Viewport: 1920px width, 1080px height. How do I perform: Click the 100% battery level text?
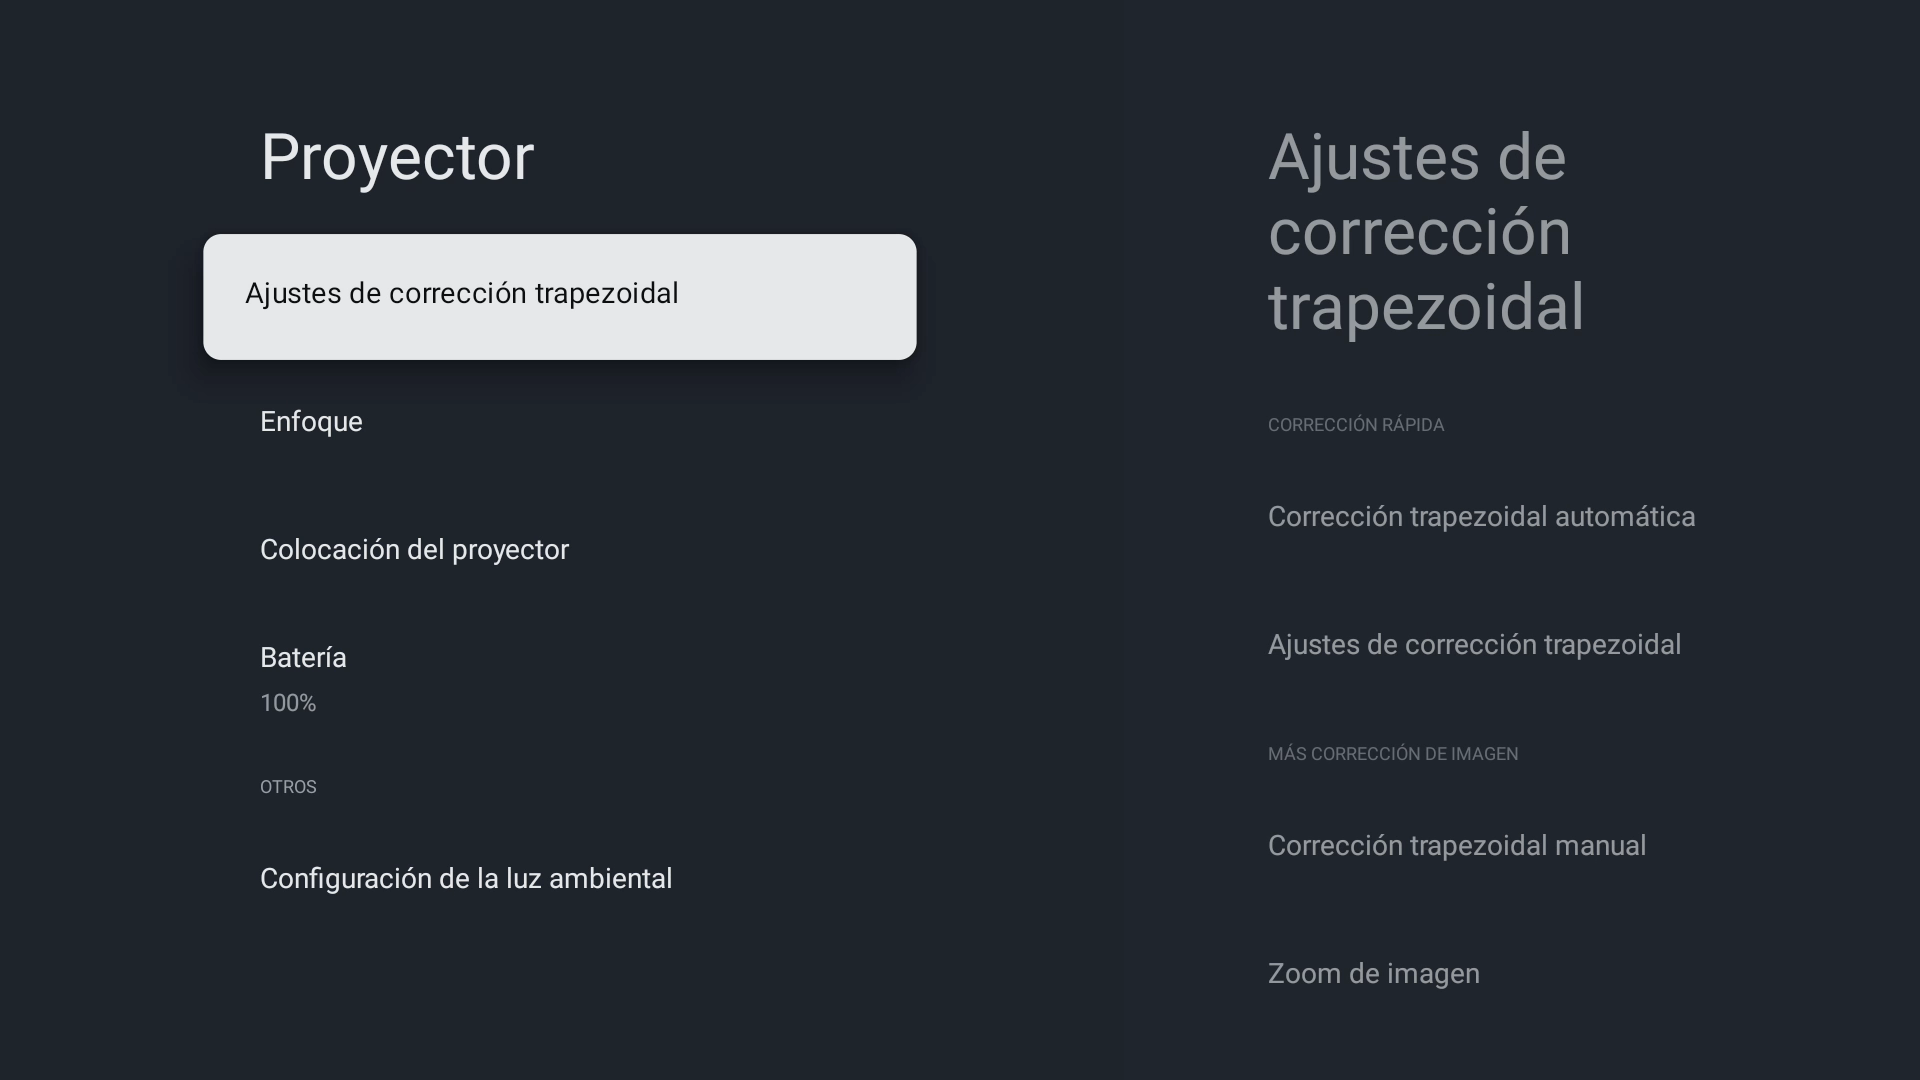288,704
